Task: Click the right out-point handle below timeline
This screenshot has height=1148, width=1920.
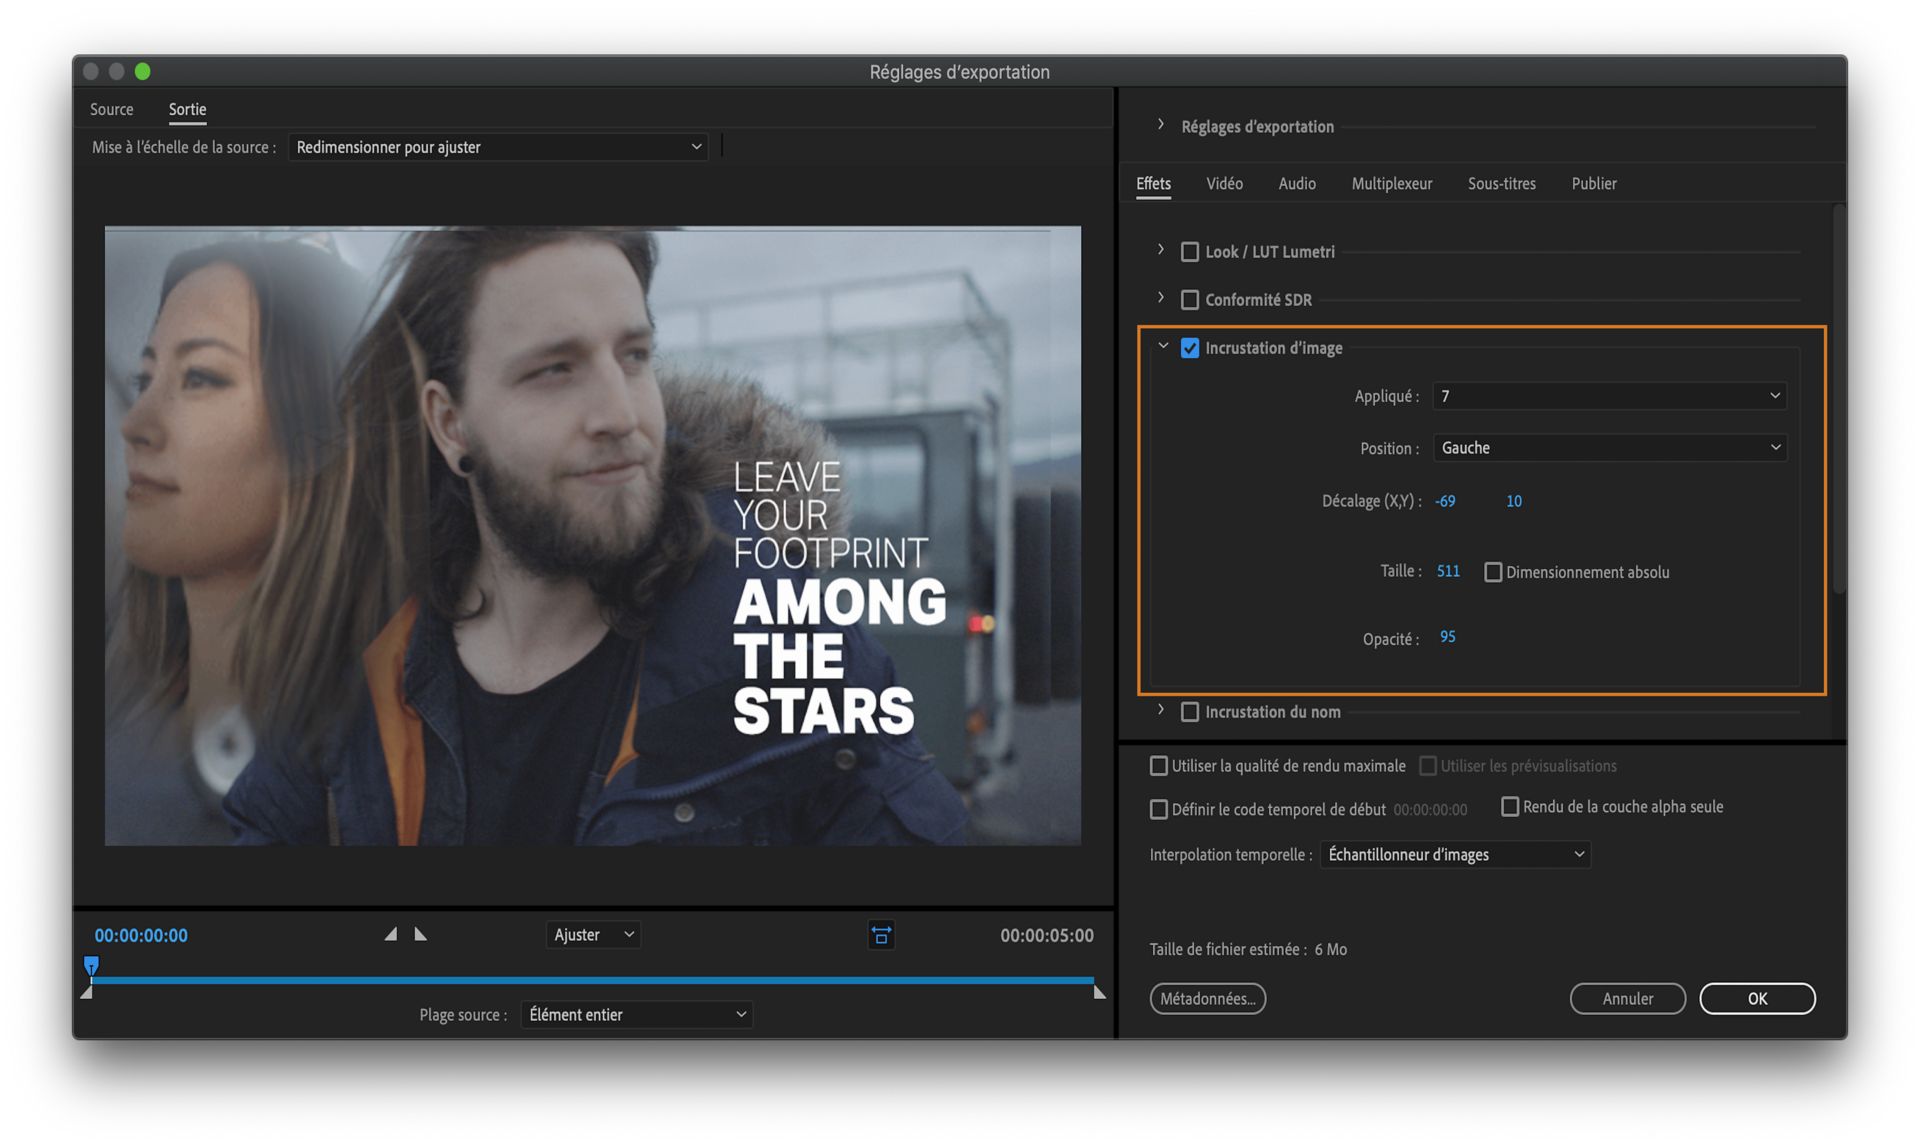Action: coord(1099,992)
